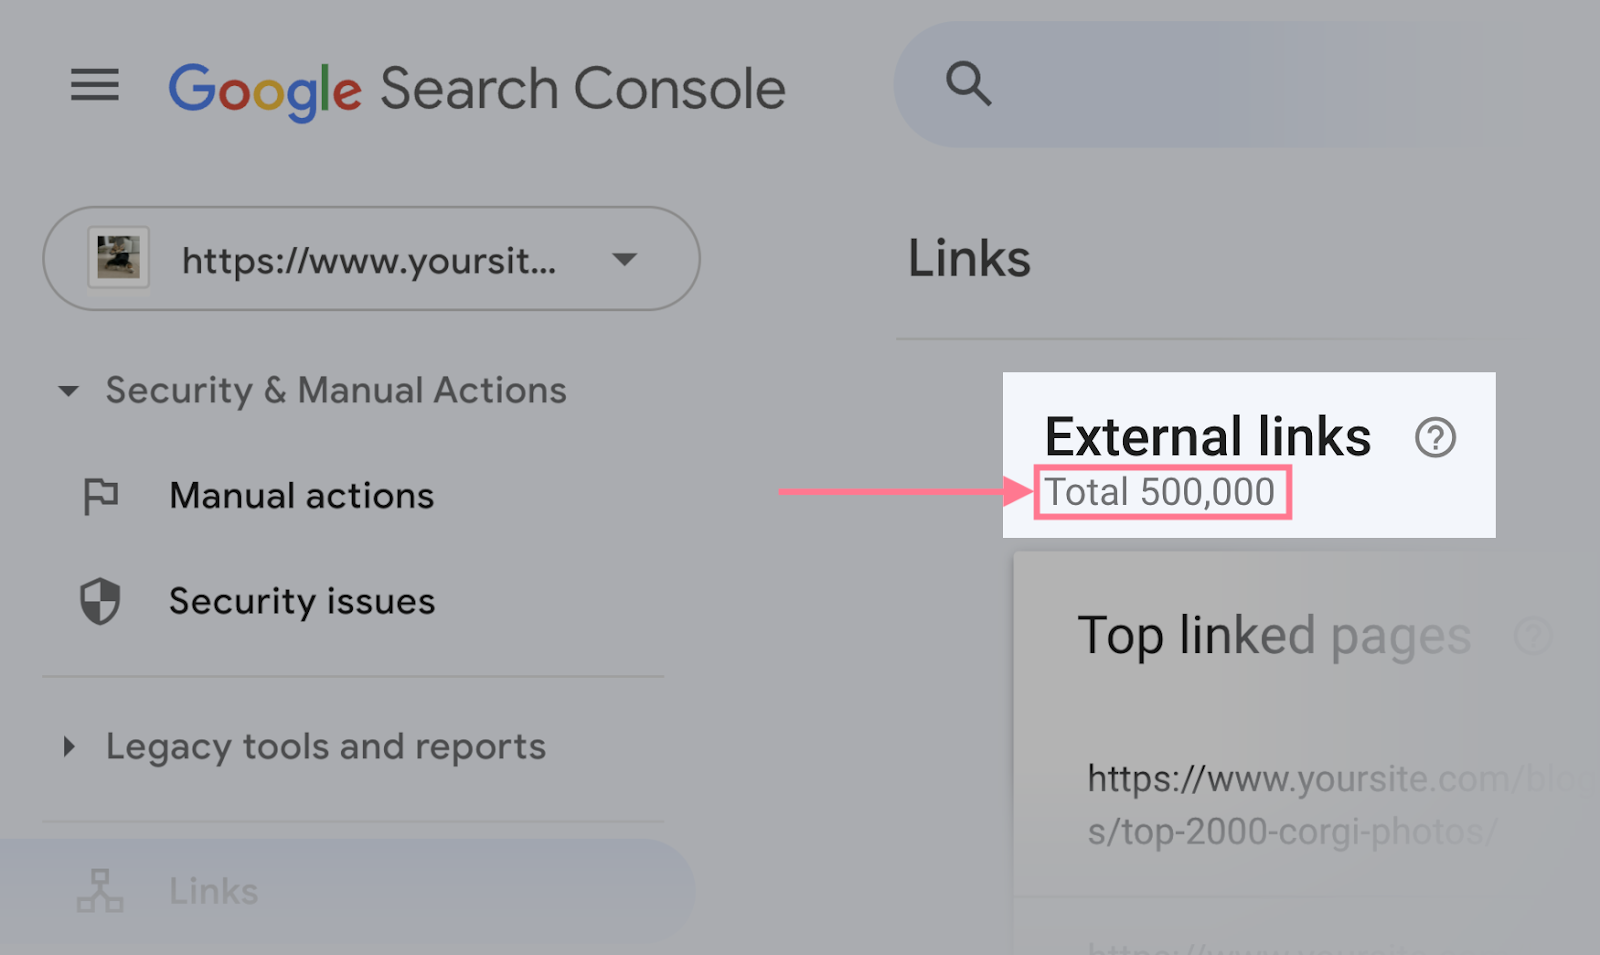Click the Links sitemap icon in sidebar
Screen dimensions: 1600x955
point(100,890)
